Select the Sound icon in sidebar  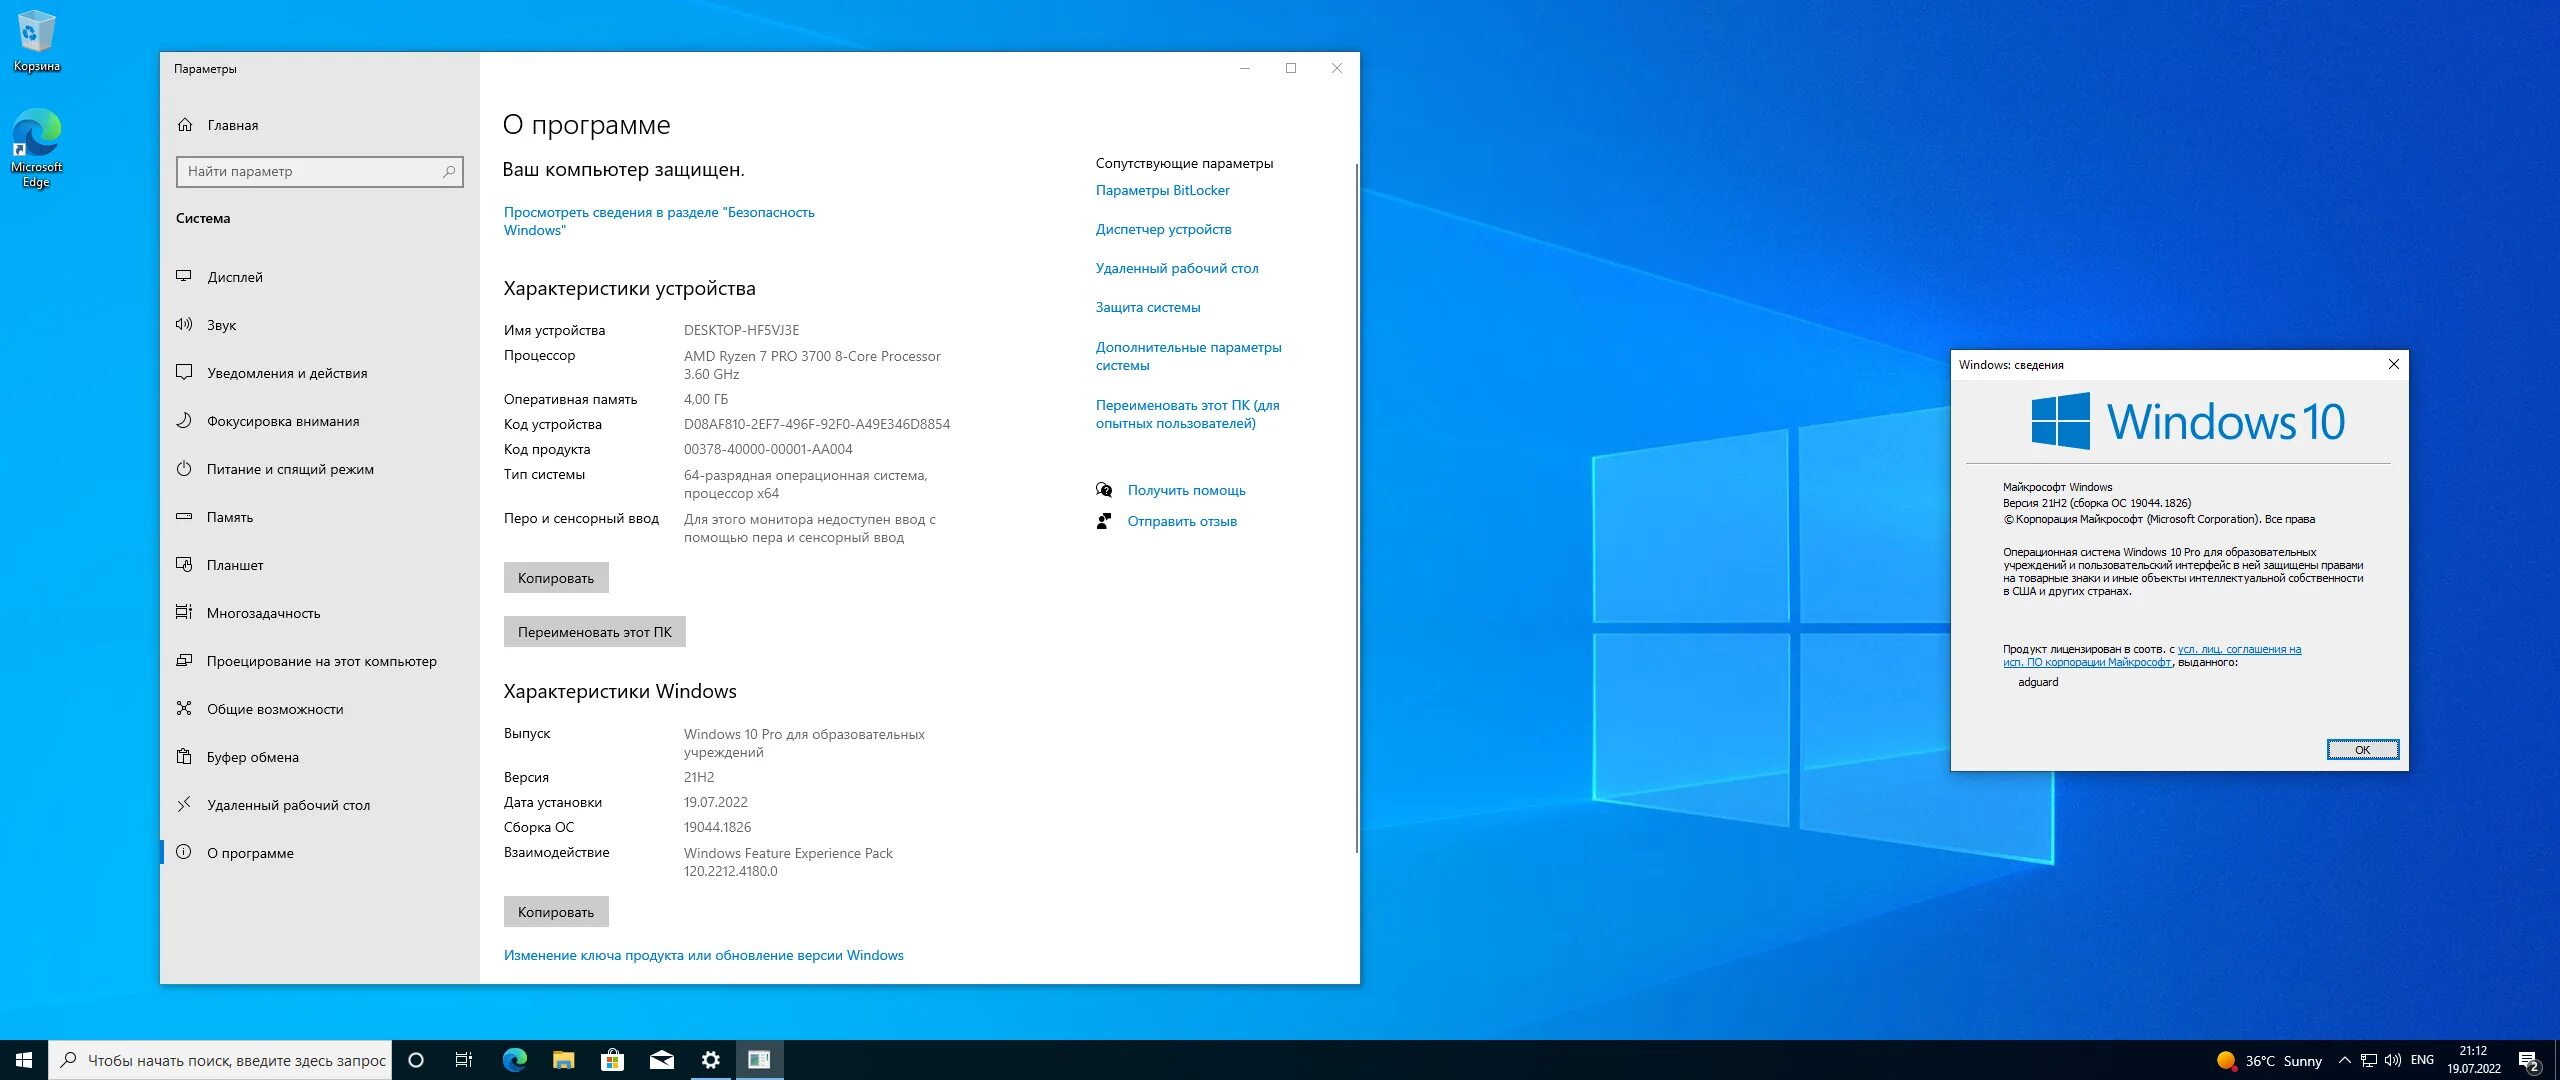184,325
